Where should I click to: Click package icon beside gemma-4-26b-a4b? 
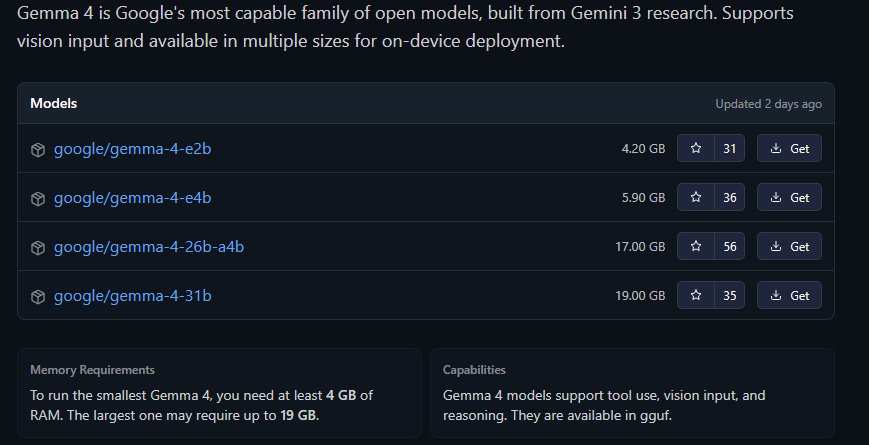click(x=38, y=247)
